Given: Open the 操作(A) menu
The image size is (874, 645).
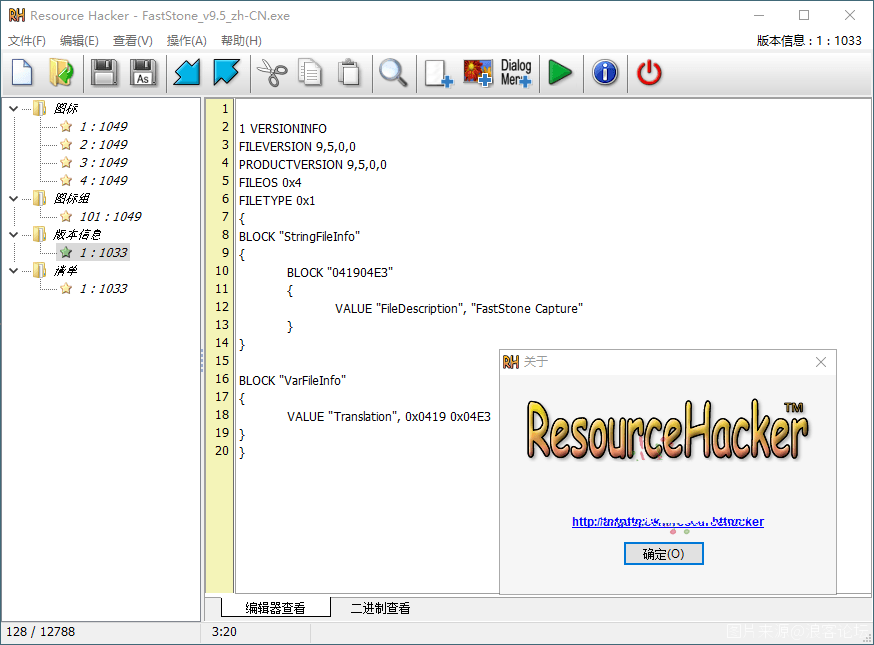Looking at the screenshot, I should coord(186,41).
